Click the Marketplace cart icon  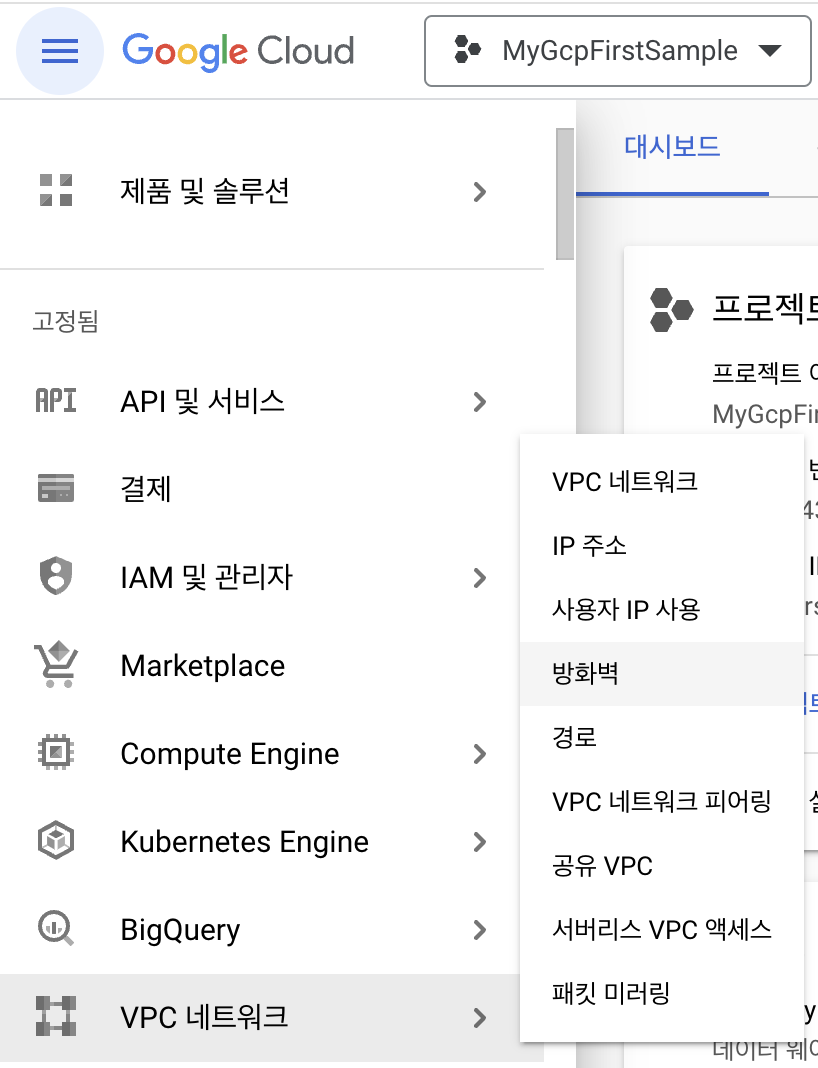coord(56,664)
